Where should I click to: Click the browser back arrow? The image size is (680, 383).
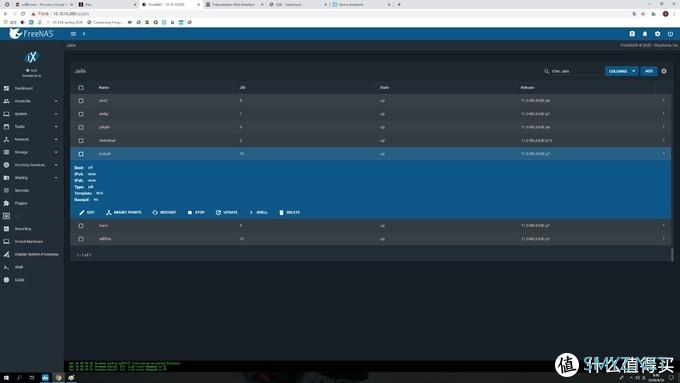tap(6, 14)
